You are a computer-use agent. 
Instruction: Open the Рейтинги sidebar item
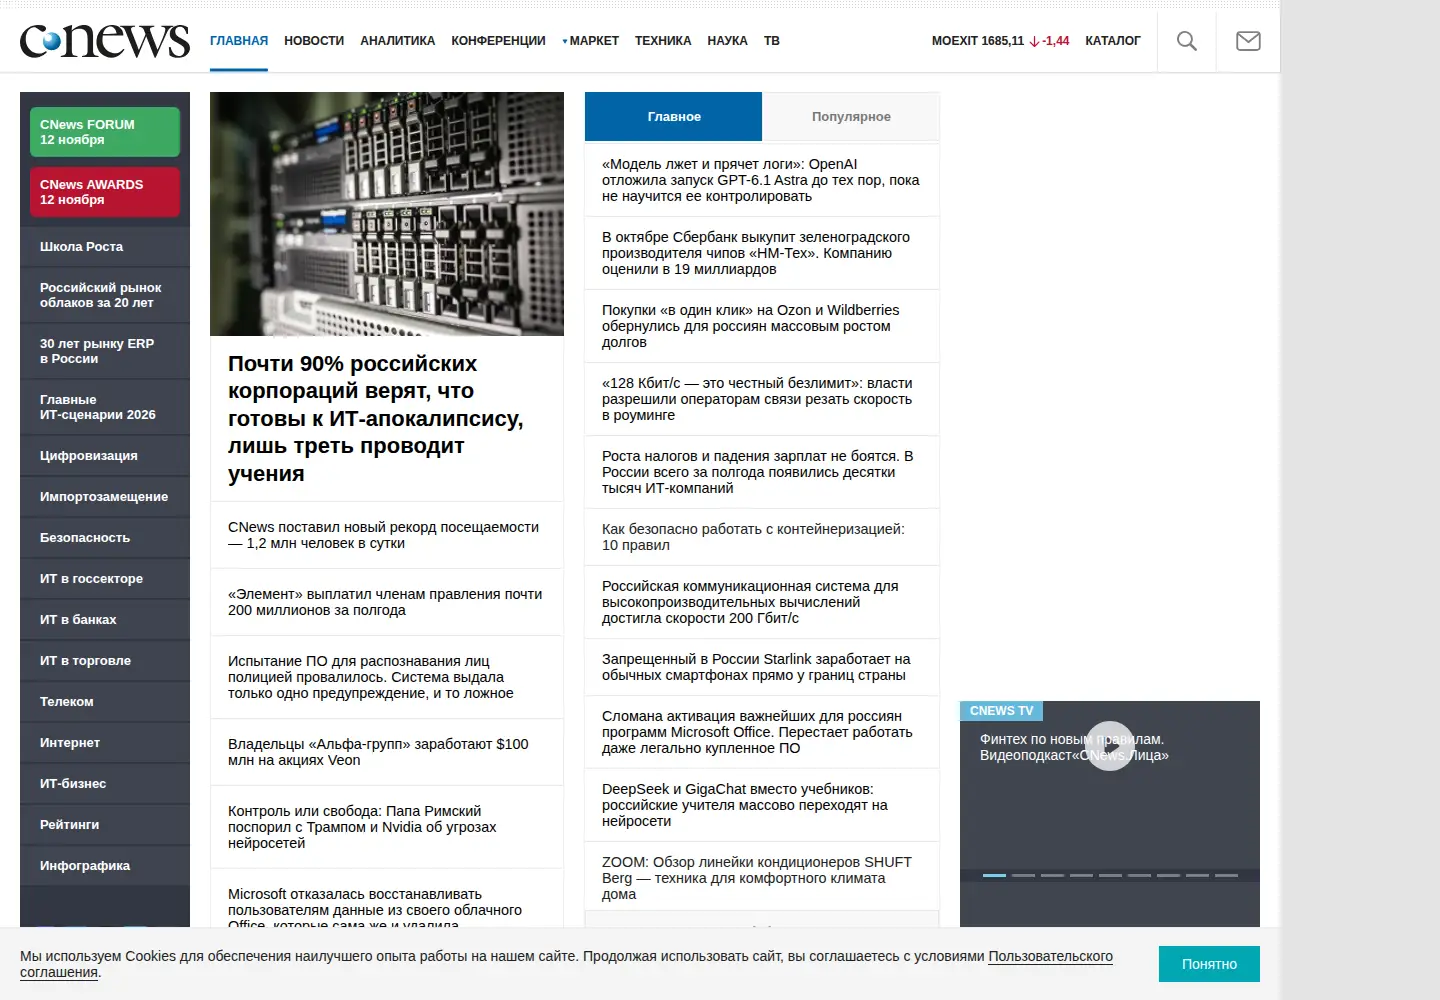105,825
